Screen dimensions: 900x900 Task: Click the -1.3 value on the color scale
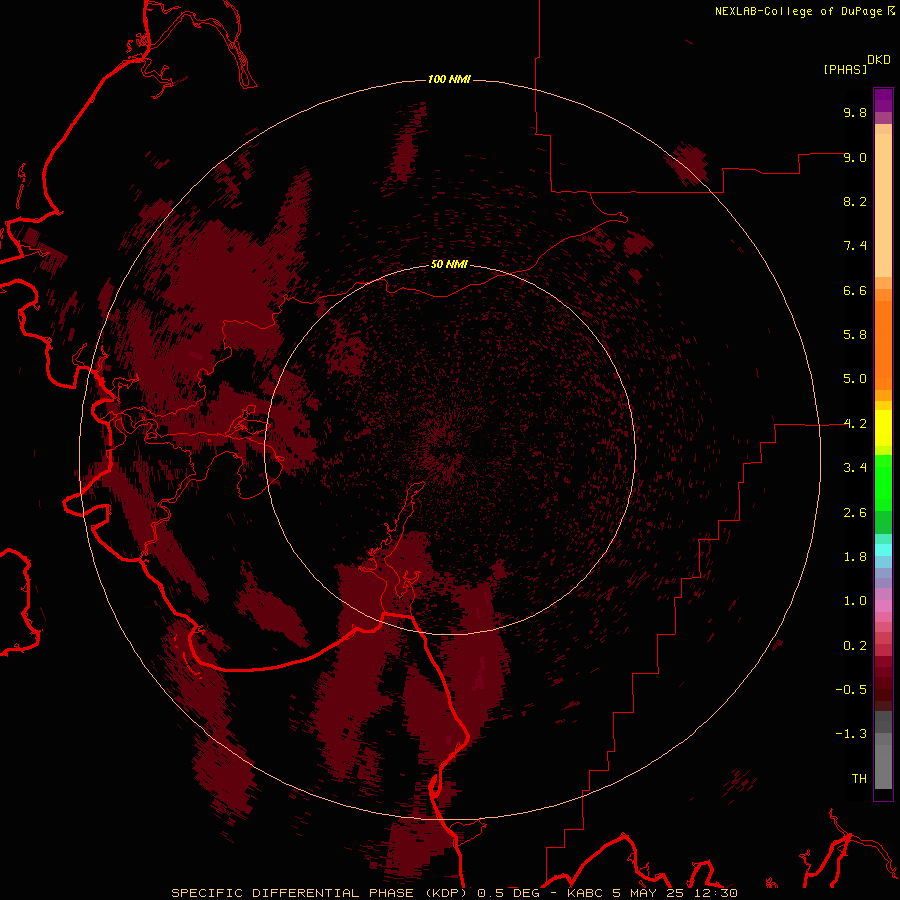[x=851, y=734]
